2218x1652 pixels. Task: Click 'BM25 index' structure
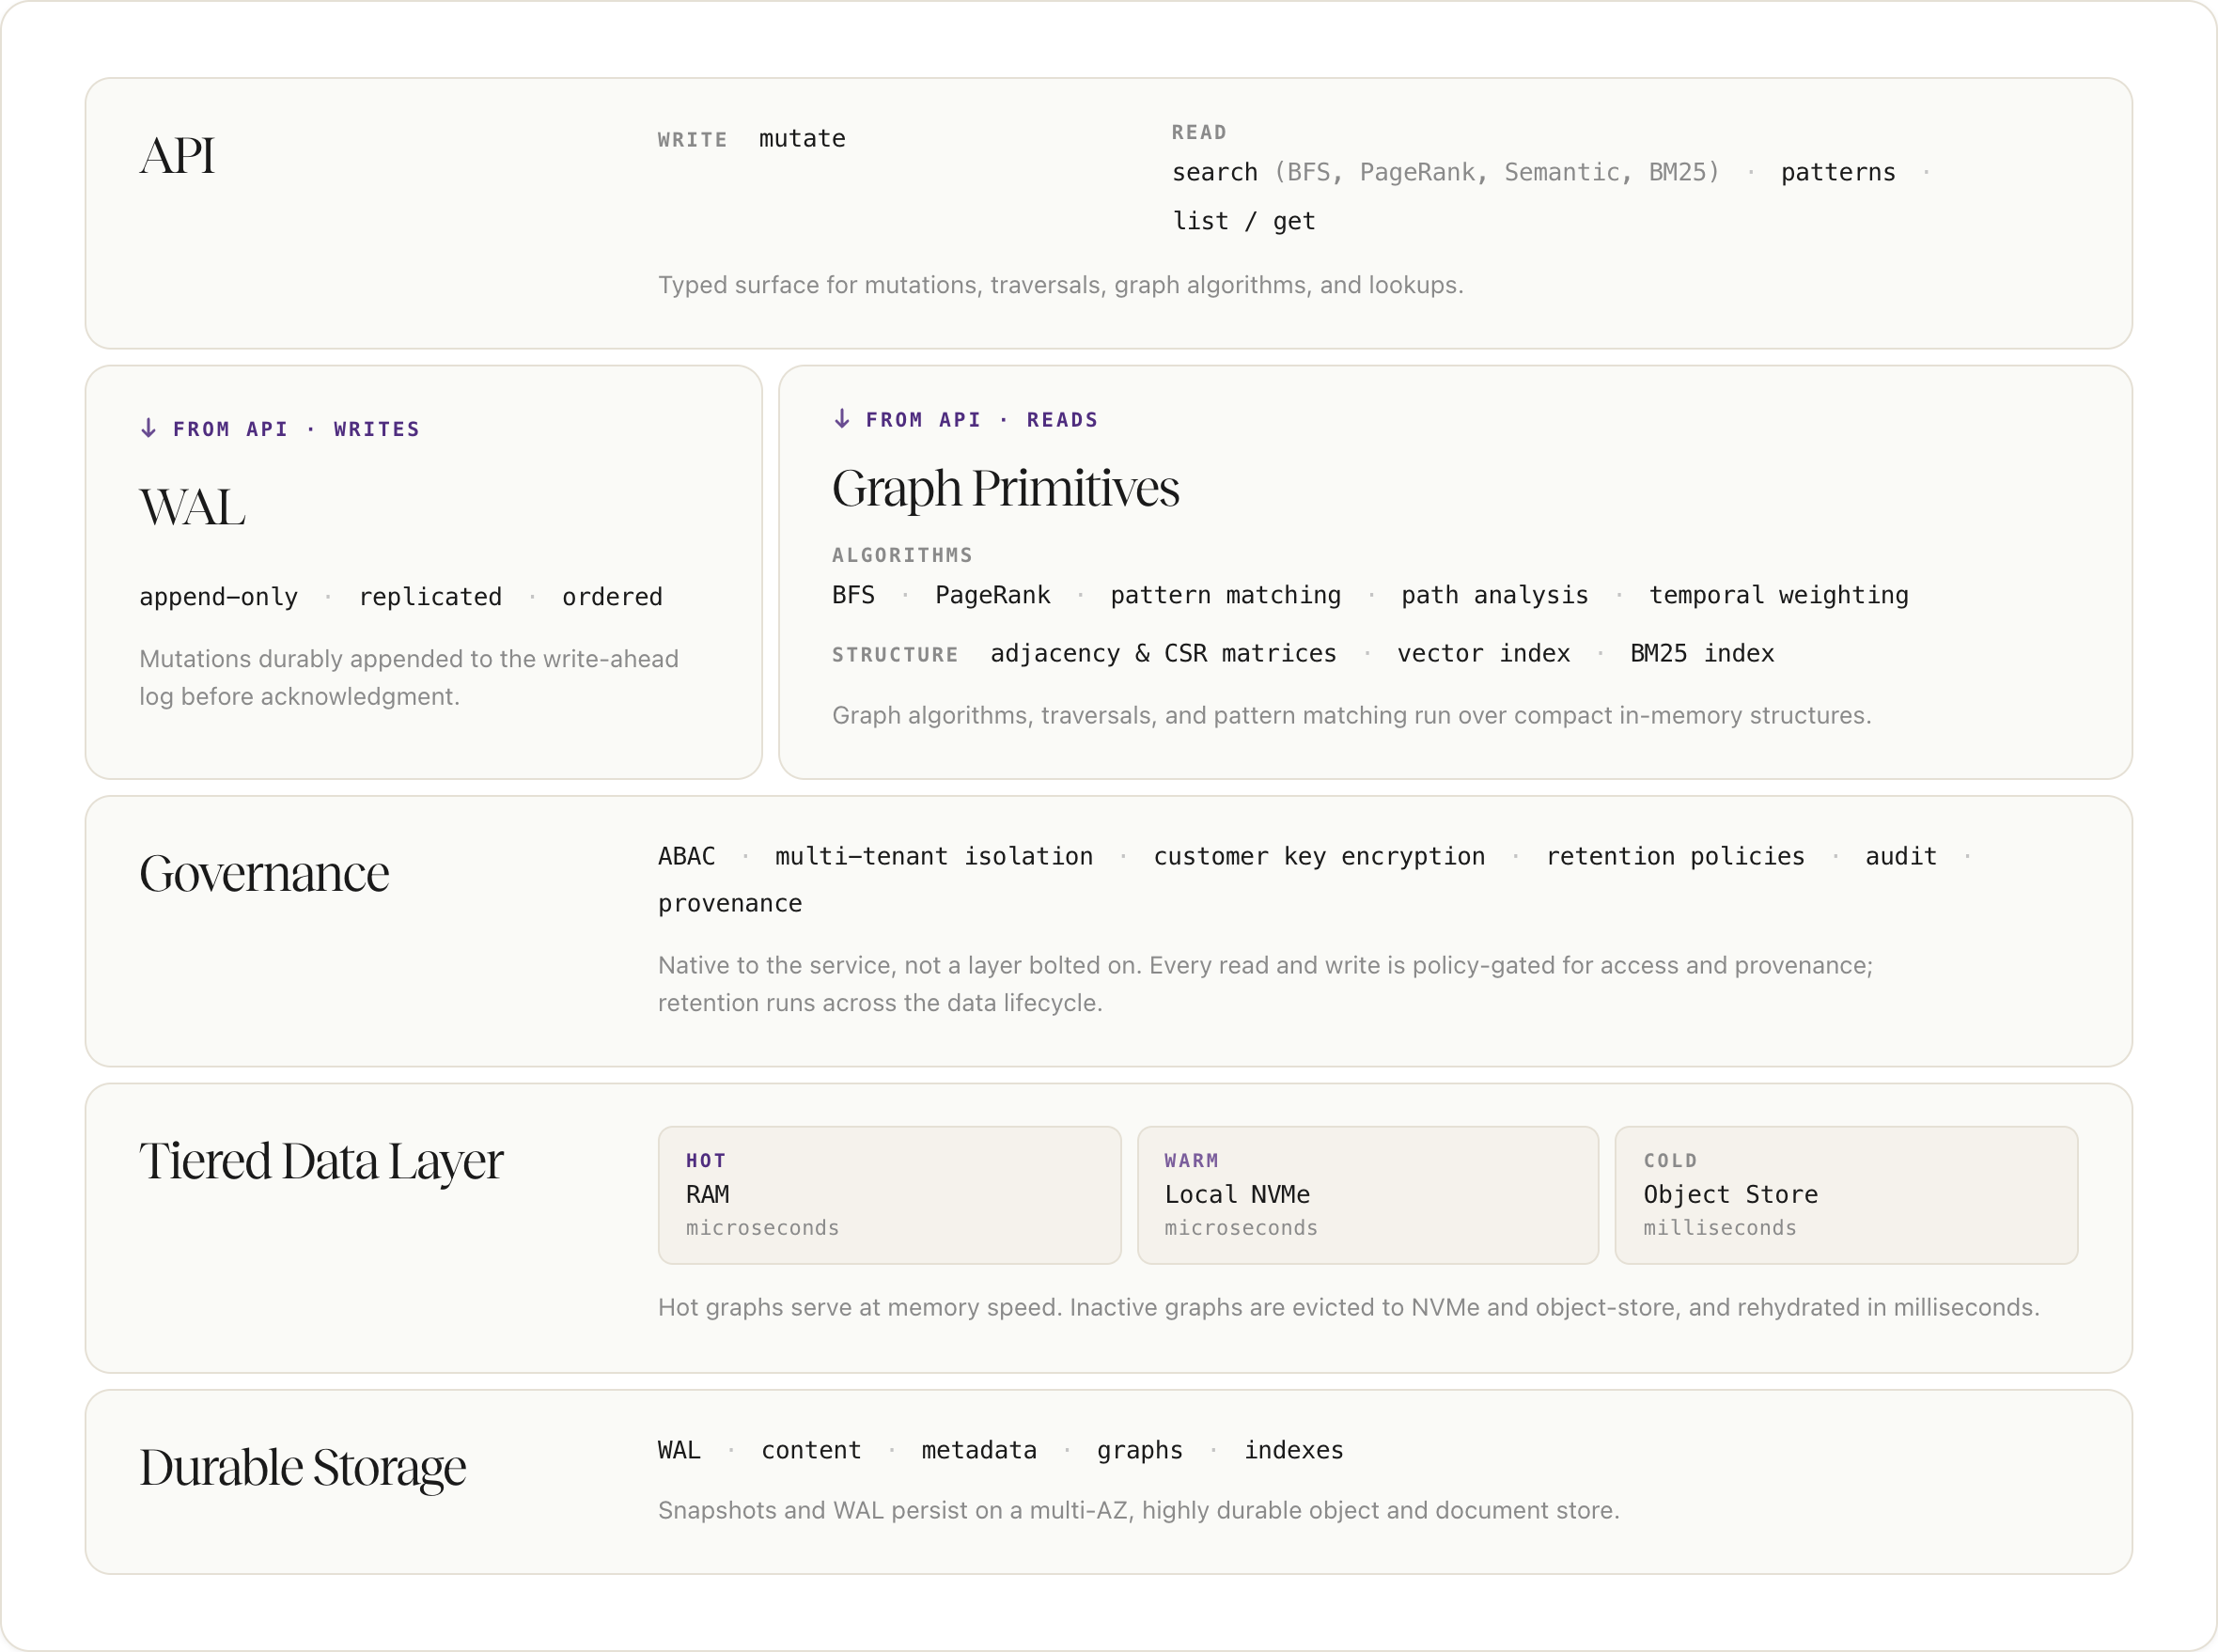click(1702, 653)
